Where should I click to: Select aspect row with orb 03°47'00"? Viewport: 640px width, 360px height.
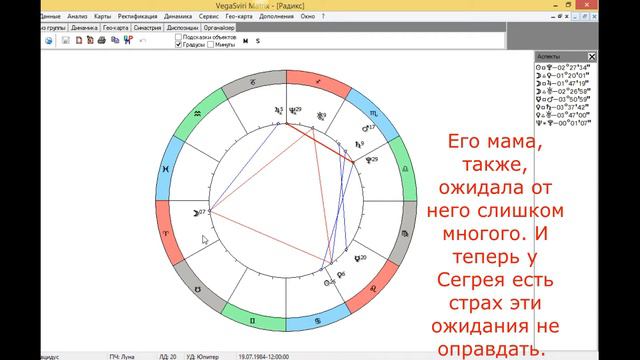tap(563, 115)
